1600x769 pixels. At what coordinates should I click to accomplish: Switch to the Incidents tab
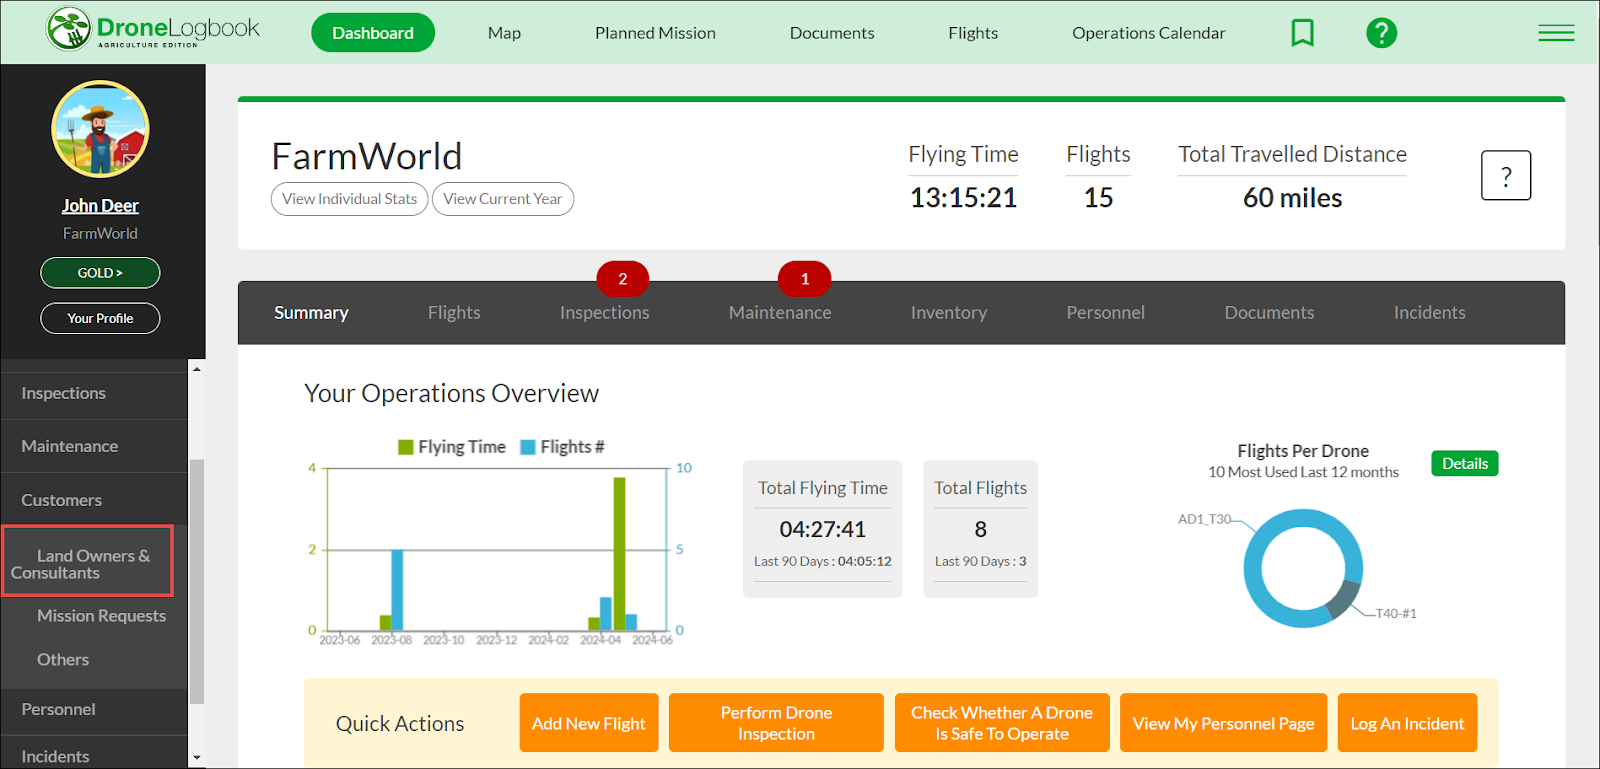[1429, 313]
